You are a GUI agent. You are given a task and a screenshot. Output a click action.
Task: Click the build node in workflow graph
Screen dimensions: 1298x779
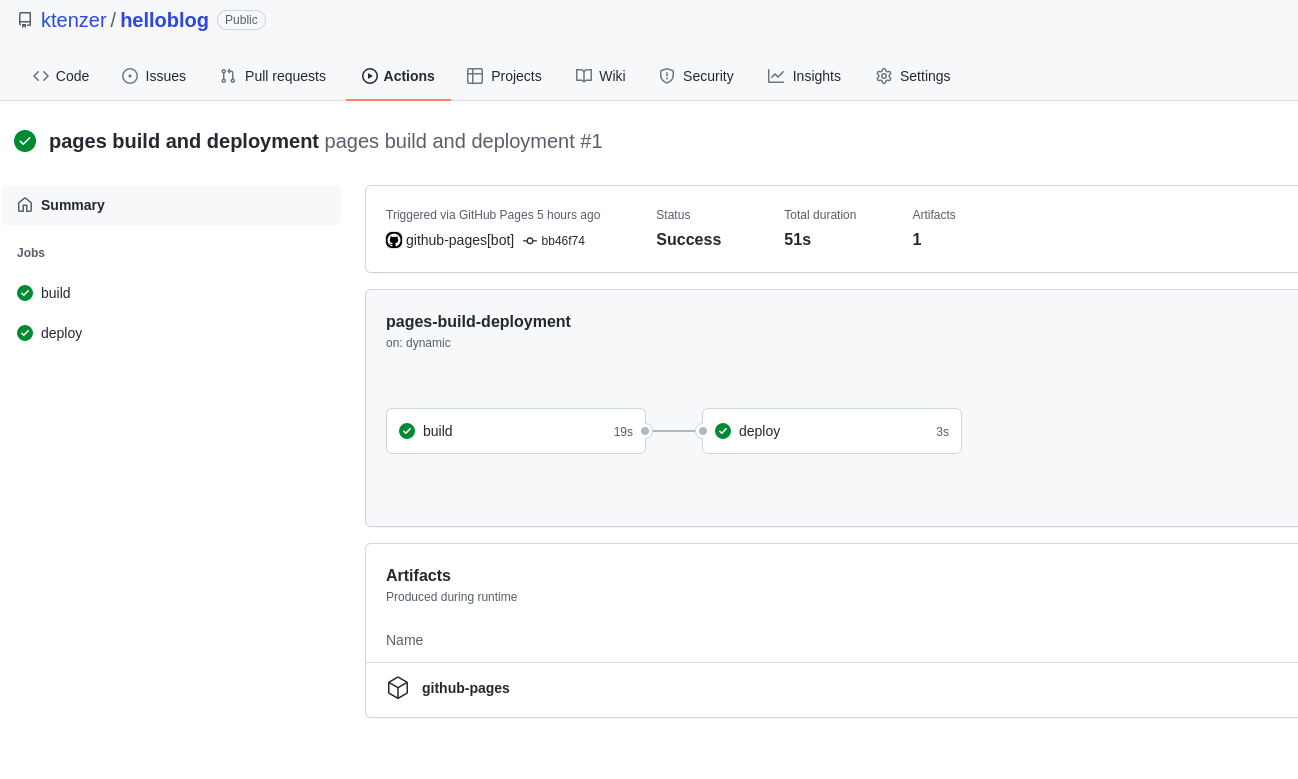516,431
